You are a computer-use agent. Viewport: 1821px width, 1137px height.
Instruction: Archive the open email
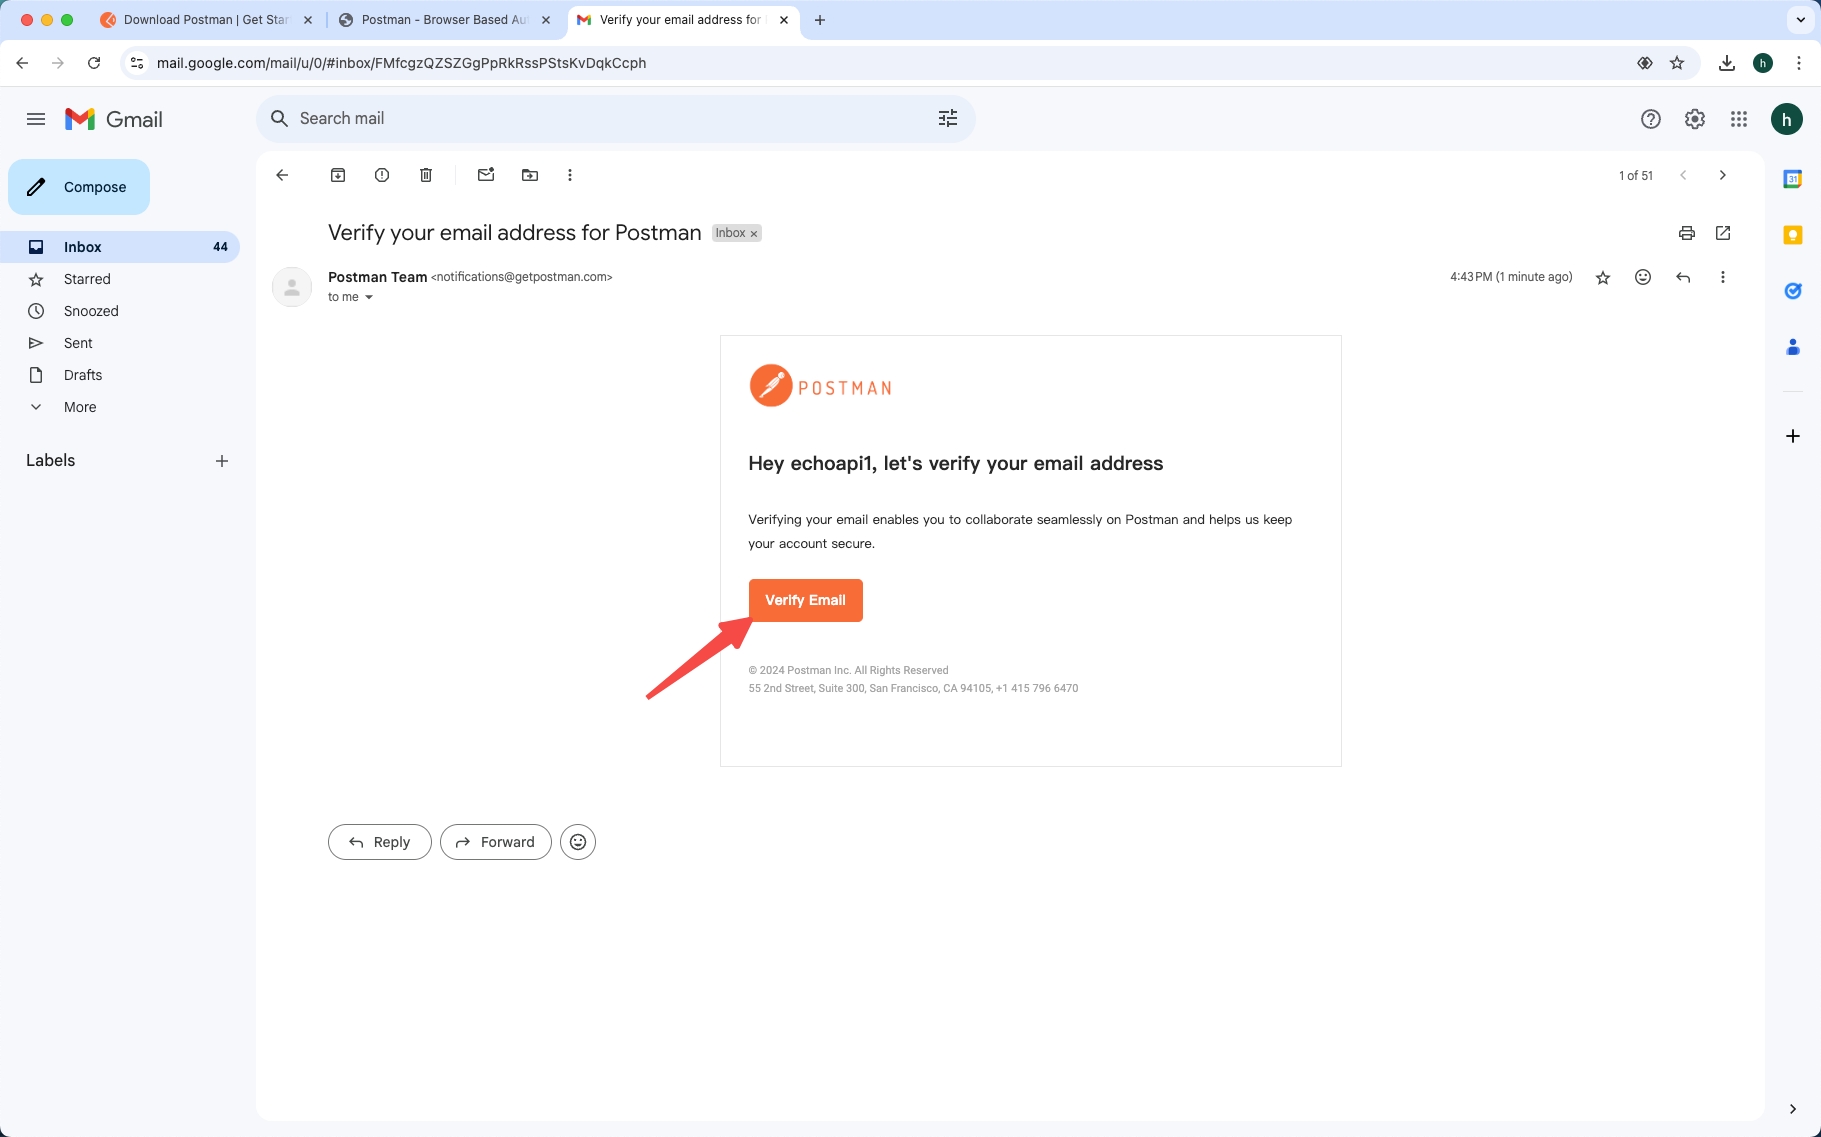[338, 175]
